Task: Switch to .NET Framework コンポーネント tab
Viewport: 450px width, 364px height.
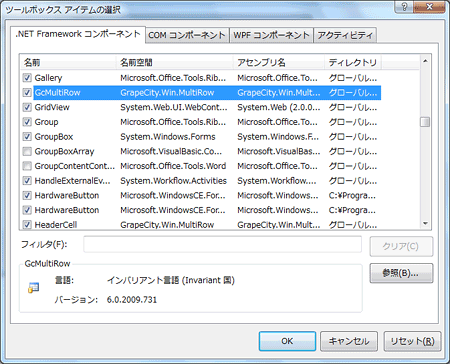Action: pyautogui.click(x=78, y=34)
